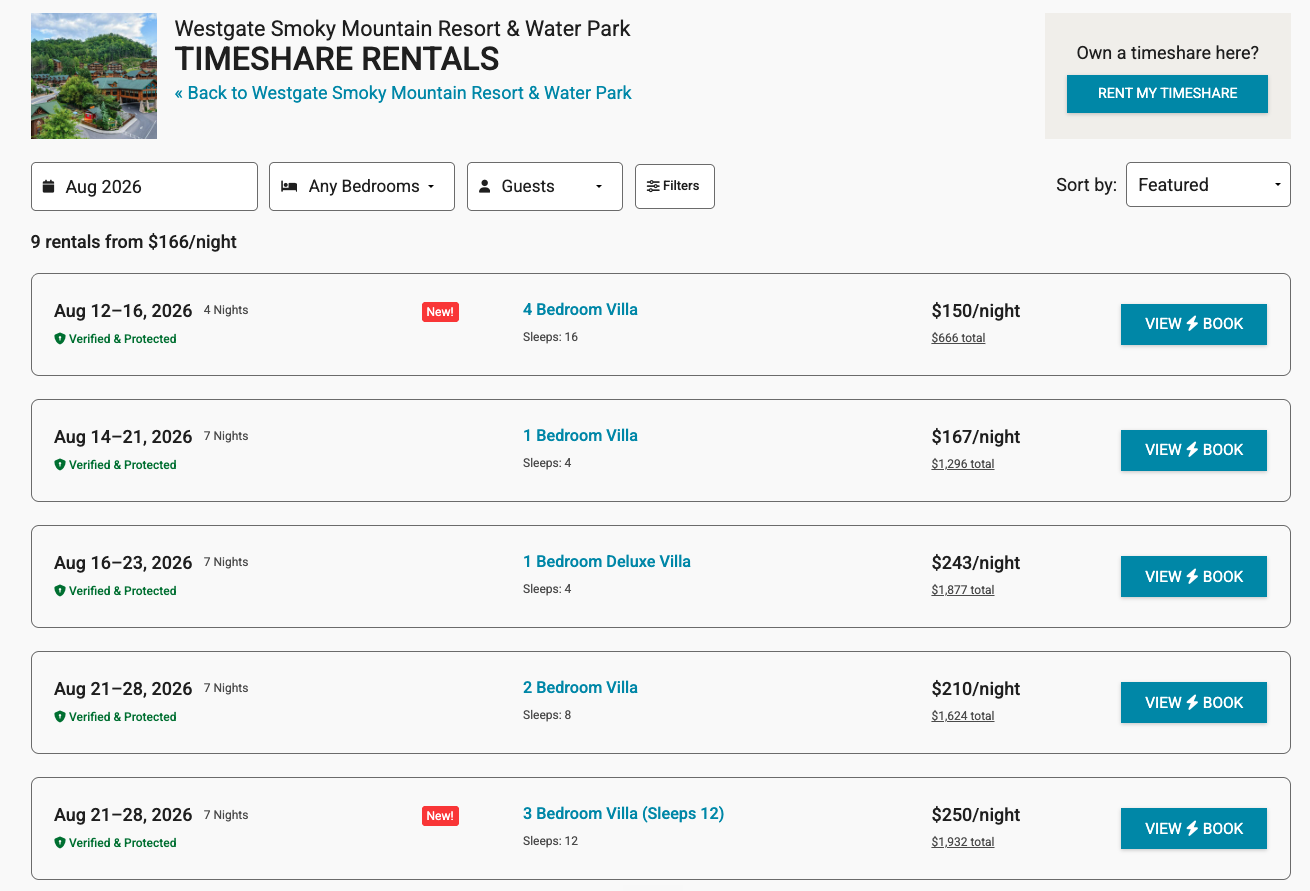Image resolution: width=1310 pixels, height=891 pixels.
Task: Click the Rent My Timeshare button
Action: coord(1167,94)
